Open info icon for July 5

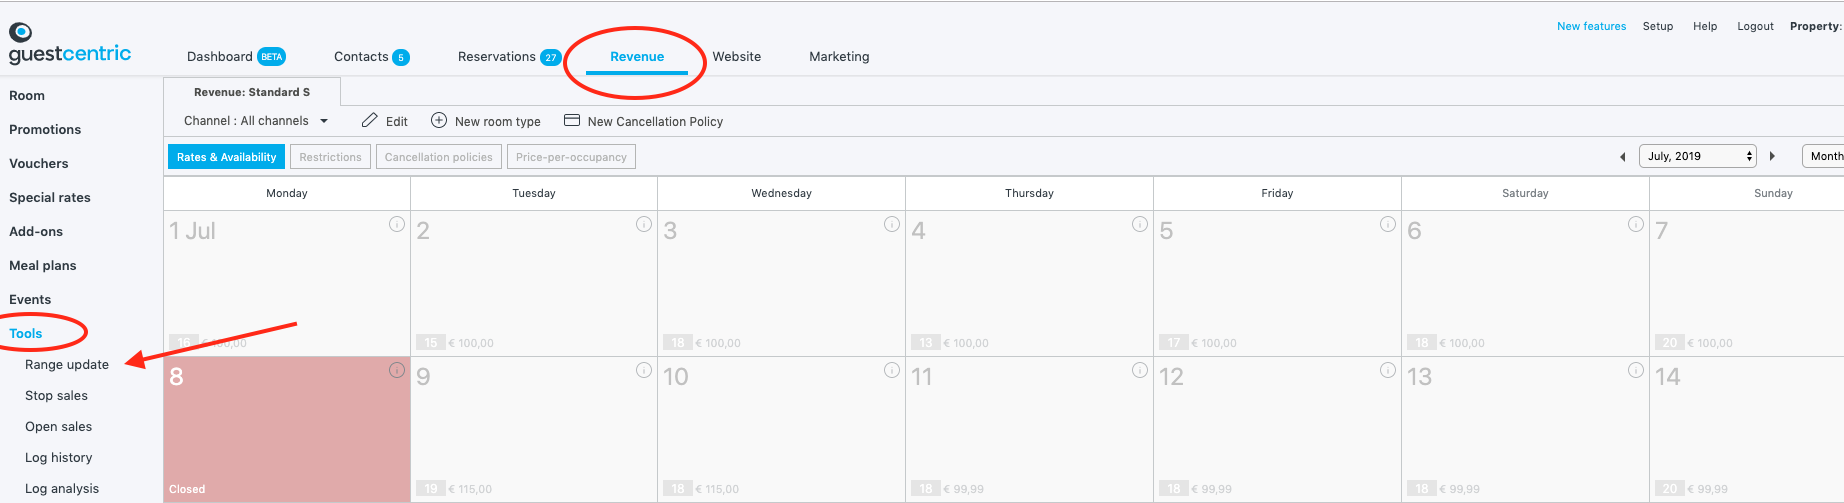[1388, 224]
